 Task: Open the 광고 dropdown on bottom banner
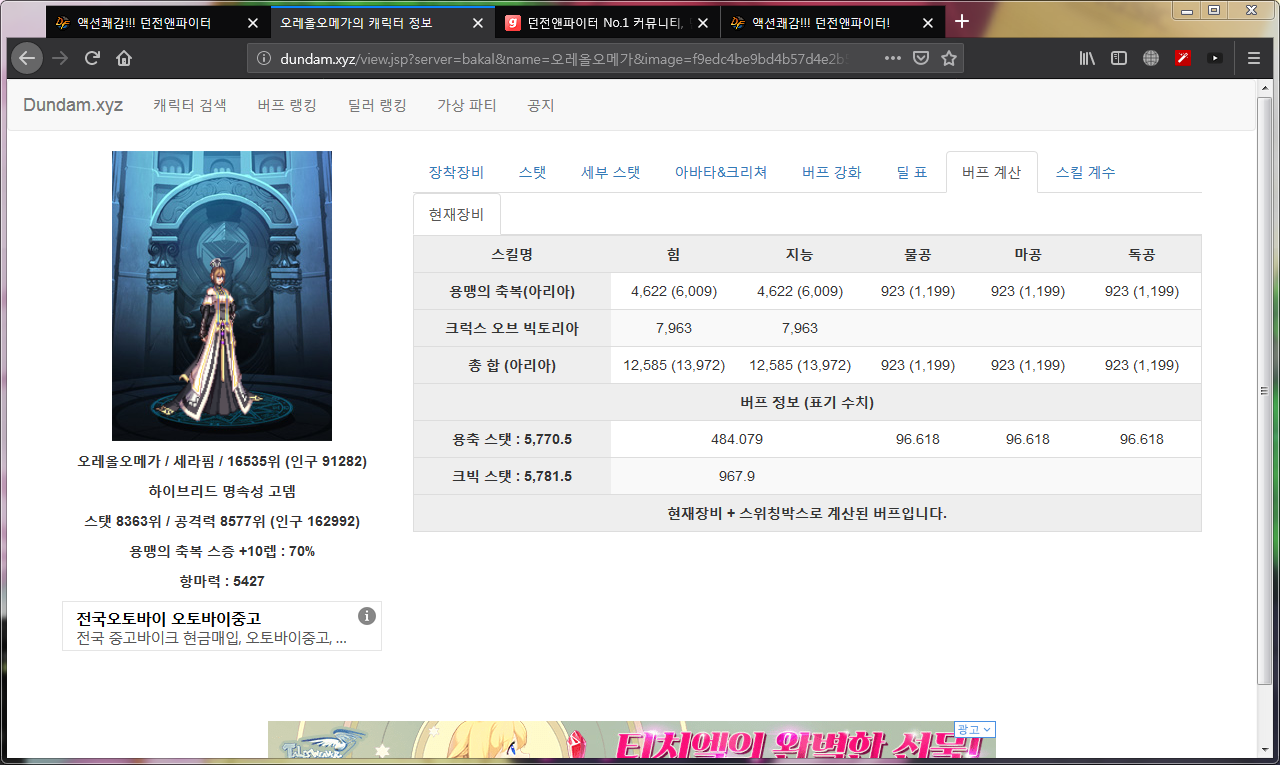coord(975,729)
